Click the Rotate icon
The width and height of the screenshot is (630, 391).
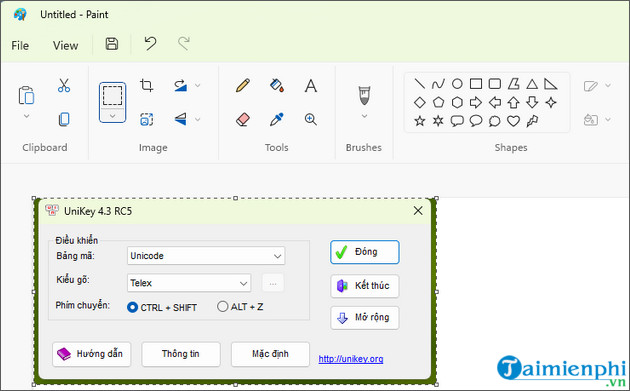pos(180,85)
